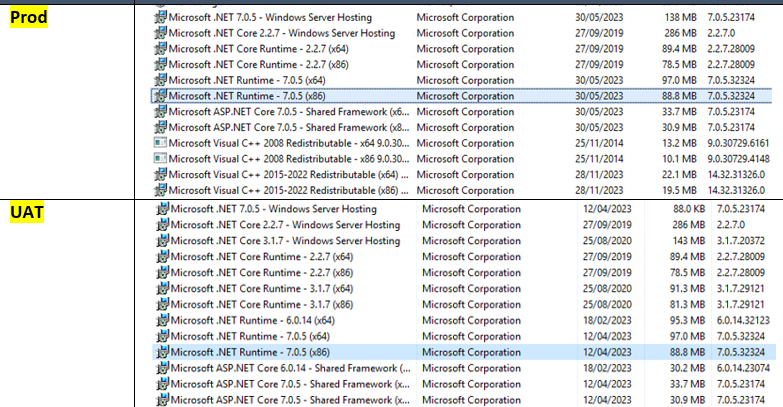Click version 3.1.7.20372
This screenshot has width=783, height=407.
click(x=741, y=241)
